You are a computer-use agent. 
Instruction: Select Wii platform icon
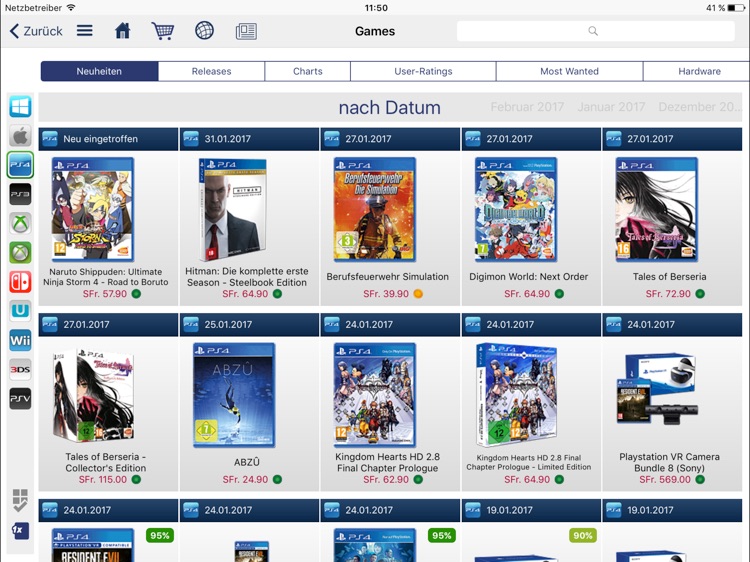pyautogui.click(x=20, y=341)
